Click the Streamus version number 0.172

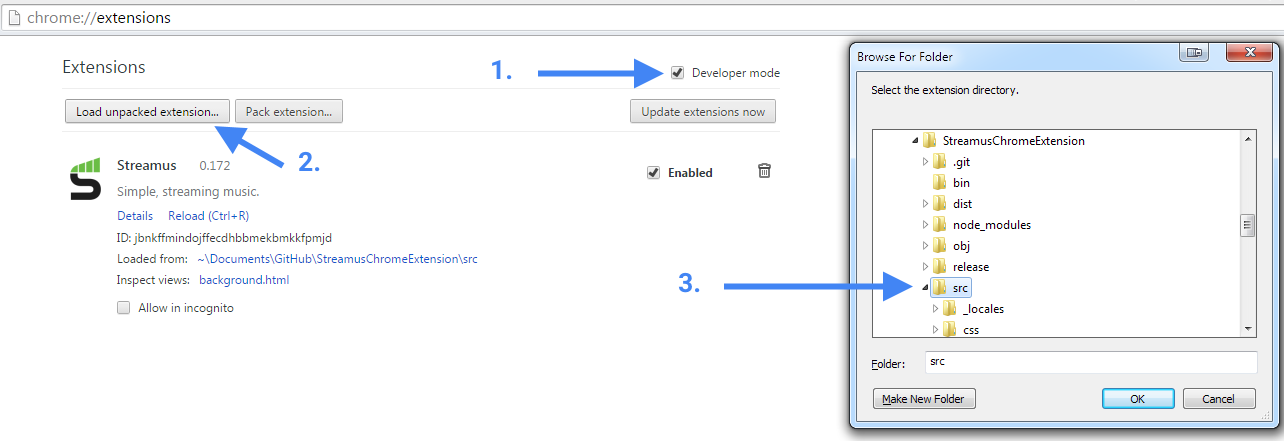[214, 166]
